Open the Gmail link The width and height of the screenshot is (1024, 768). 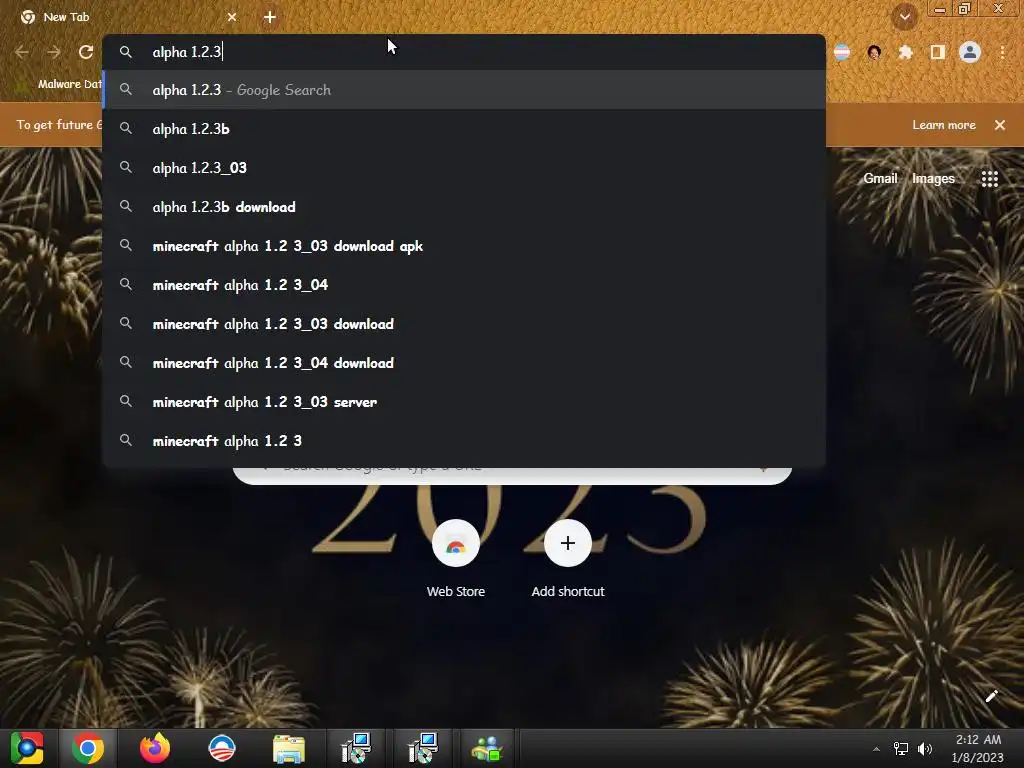pos(880,178)
